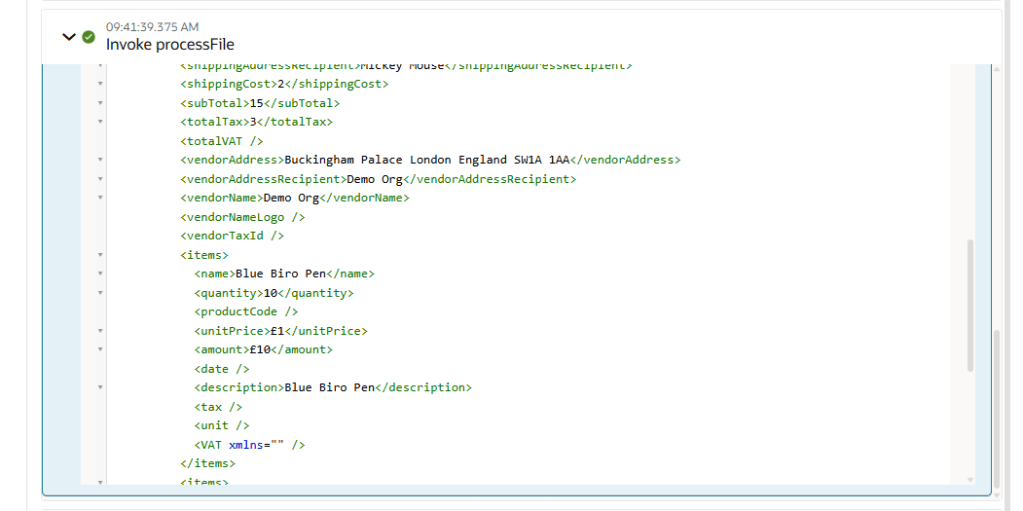Image resolution: width=1023 pixels, height=511 pixels.
Task: Click the down arrow of XML scrollbar
Action: 969,480
